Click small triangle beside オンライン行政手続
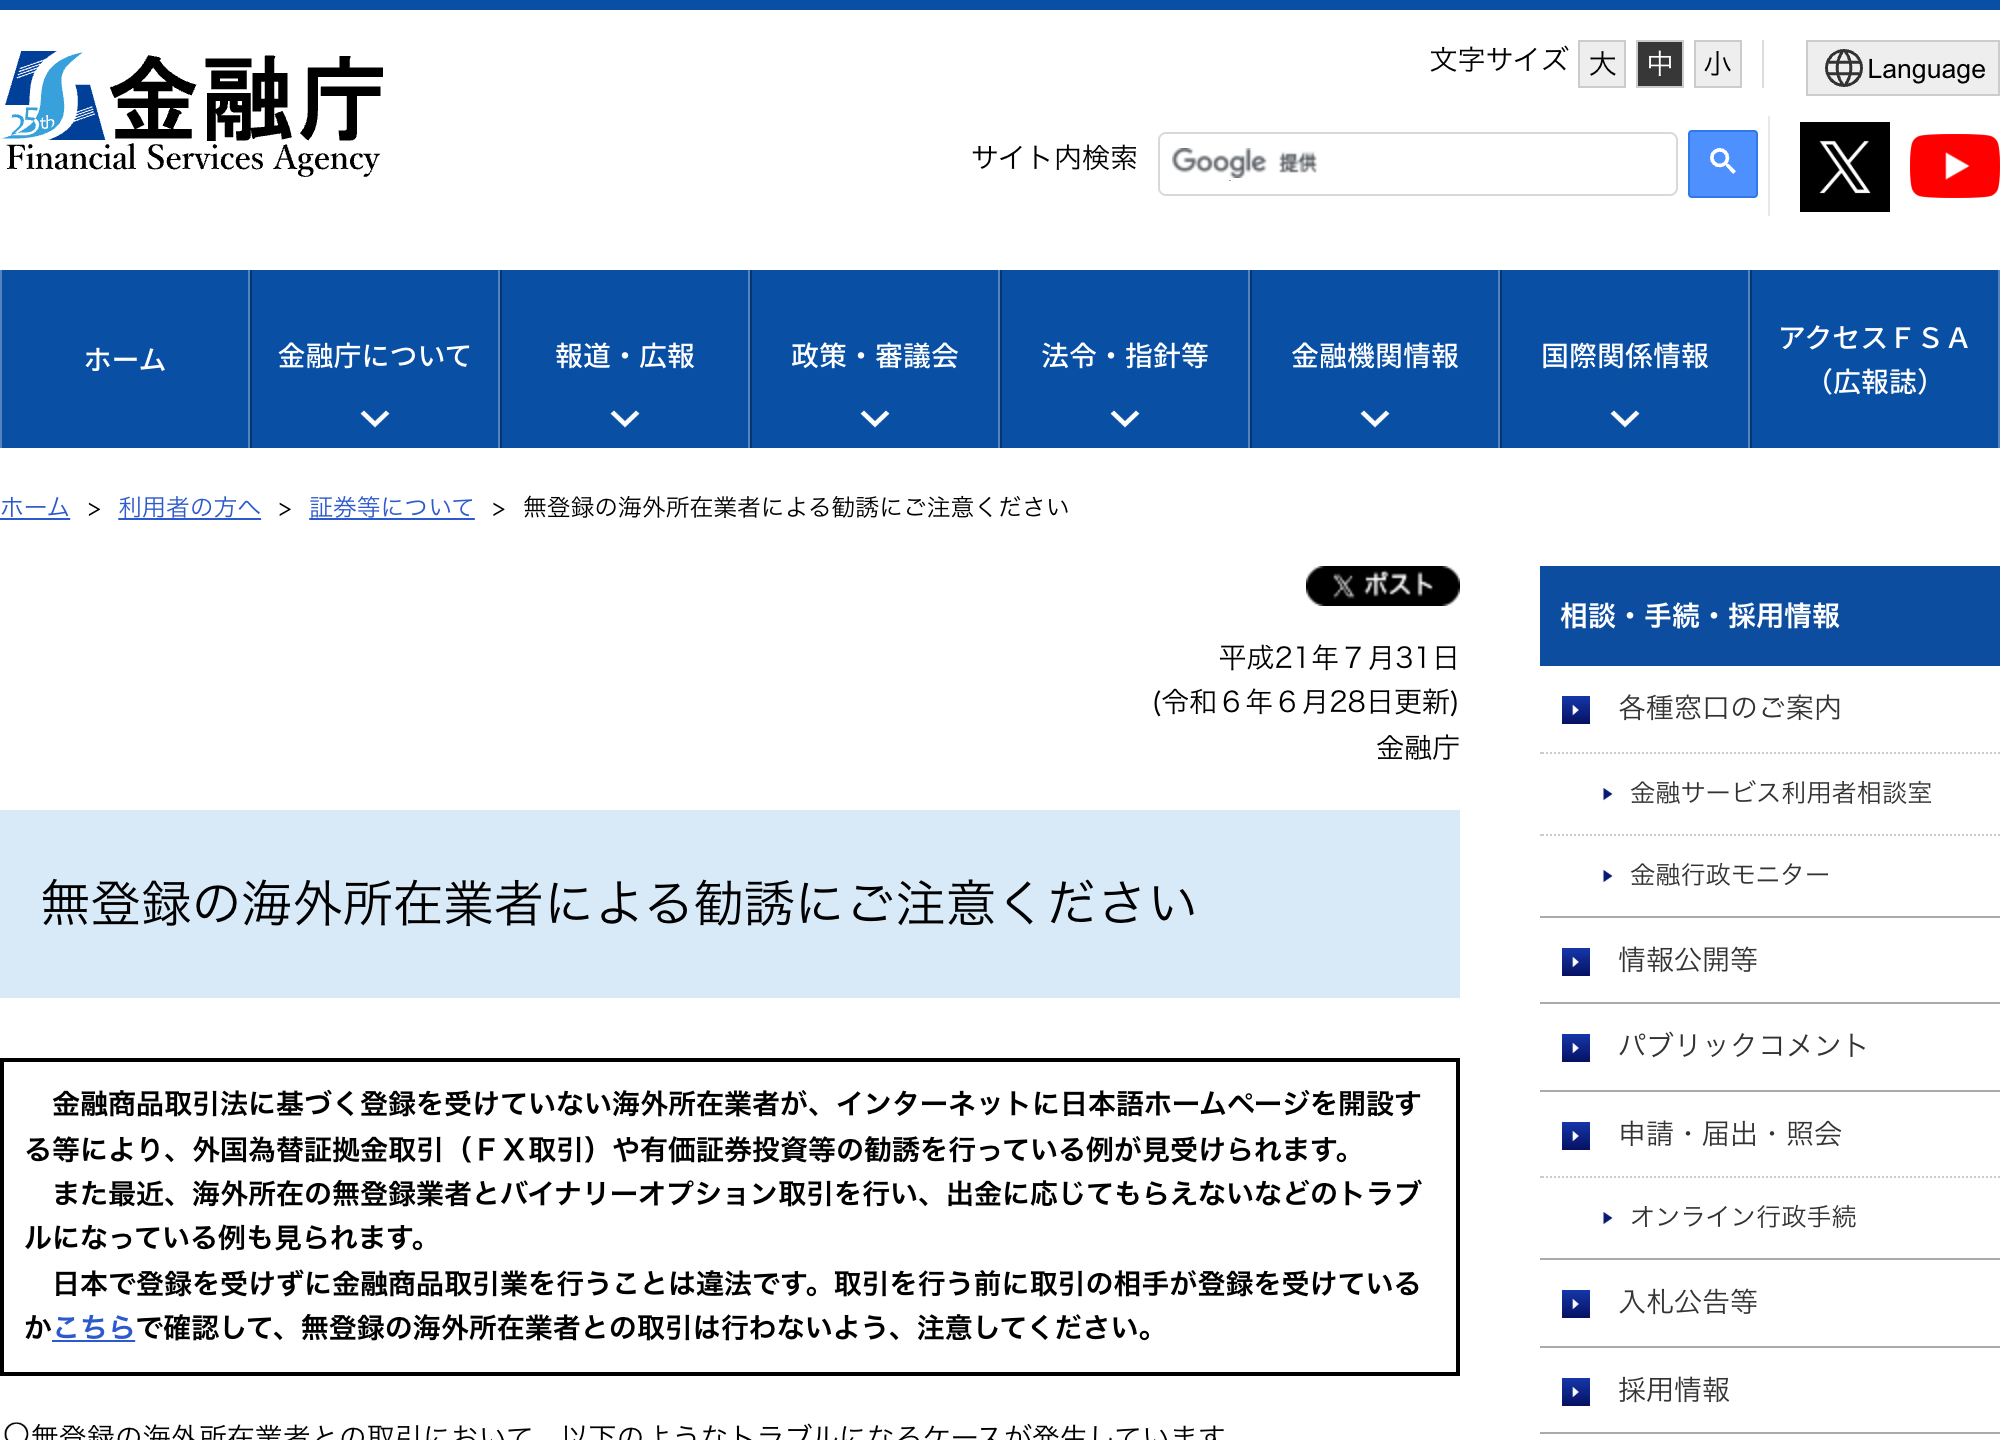Image resolution: width=2000 pixels, height=1440 pixels. coord(1607,1218)
